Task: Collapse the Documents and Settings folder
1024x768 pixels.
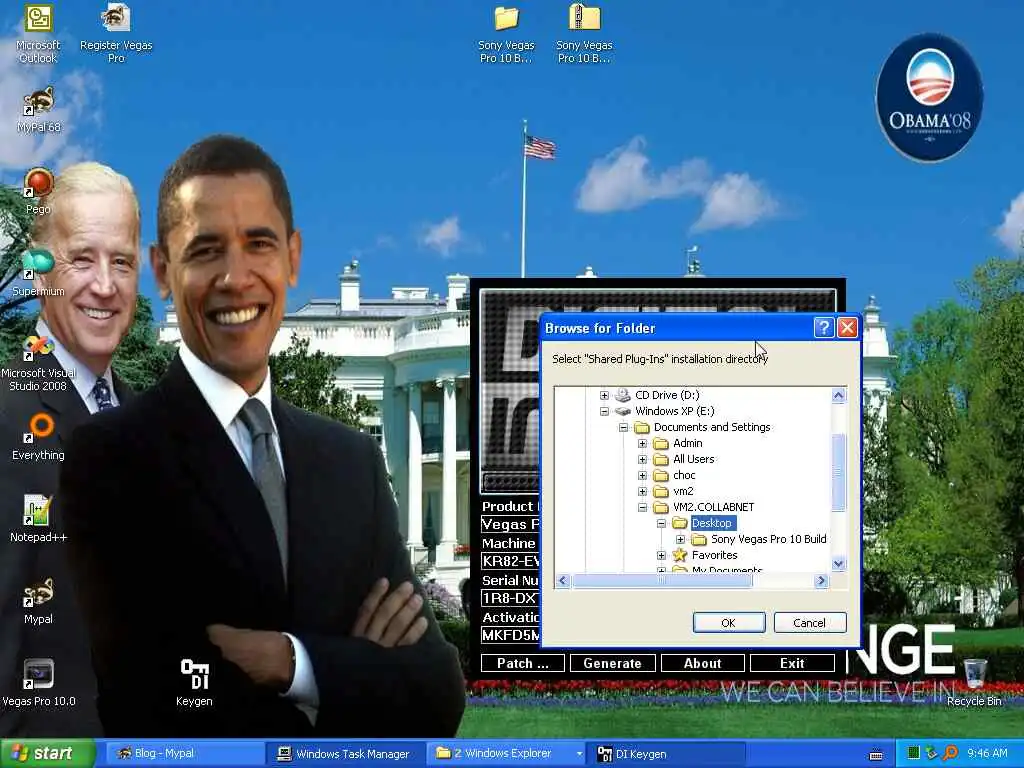Action: tap(624, 427)
